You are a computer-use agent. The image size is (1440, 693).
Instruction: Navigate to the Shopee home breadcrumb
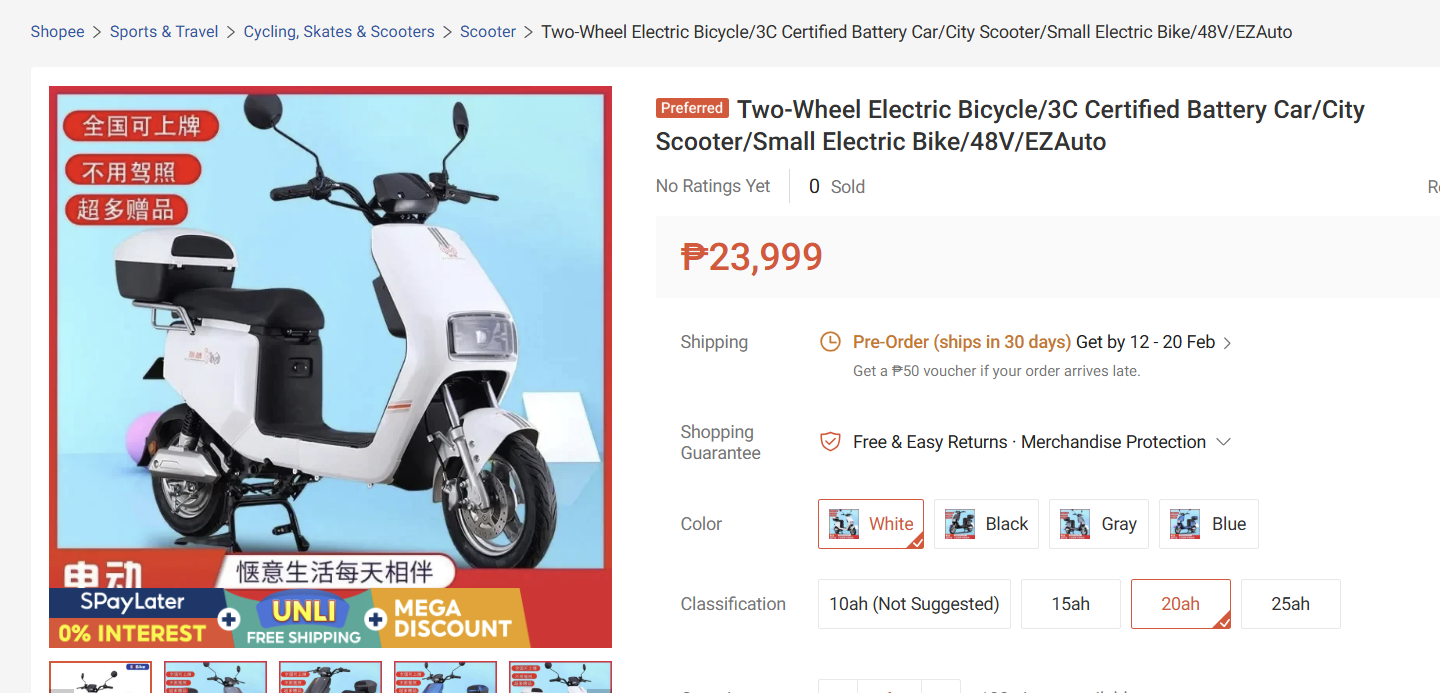pyautogui.click(x=57, y=32)
